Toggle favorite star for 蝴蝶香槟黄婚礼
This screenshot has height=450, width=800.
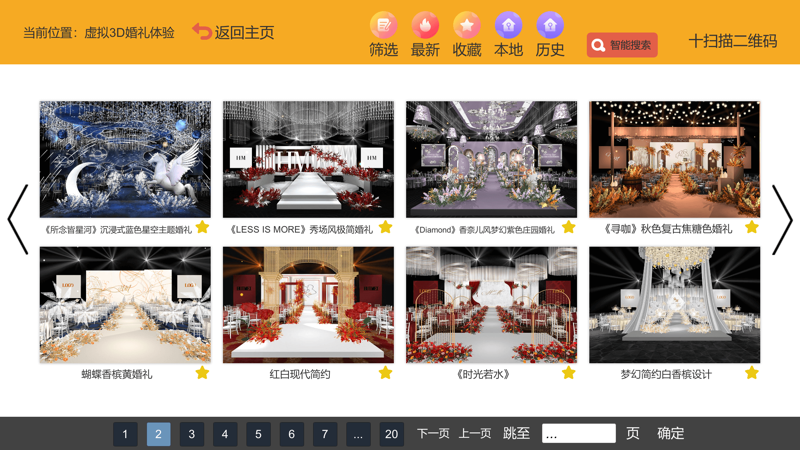(202, 373)
